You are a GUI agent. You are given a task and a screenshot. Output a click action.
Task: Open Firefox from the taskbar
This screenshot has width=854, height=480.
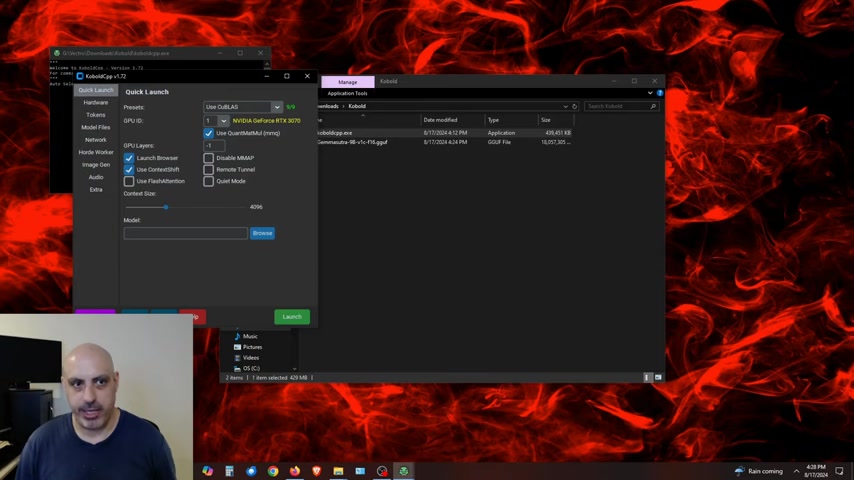point(295,471)
